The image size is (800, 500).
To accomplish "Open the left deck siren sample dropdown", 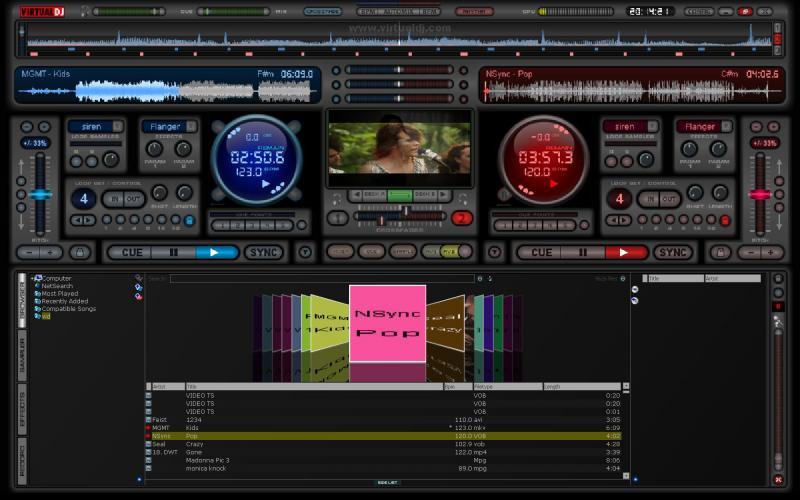I will pos(118,127).
